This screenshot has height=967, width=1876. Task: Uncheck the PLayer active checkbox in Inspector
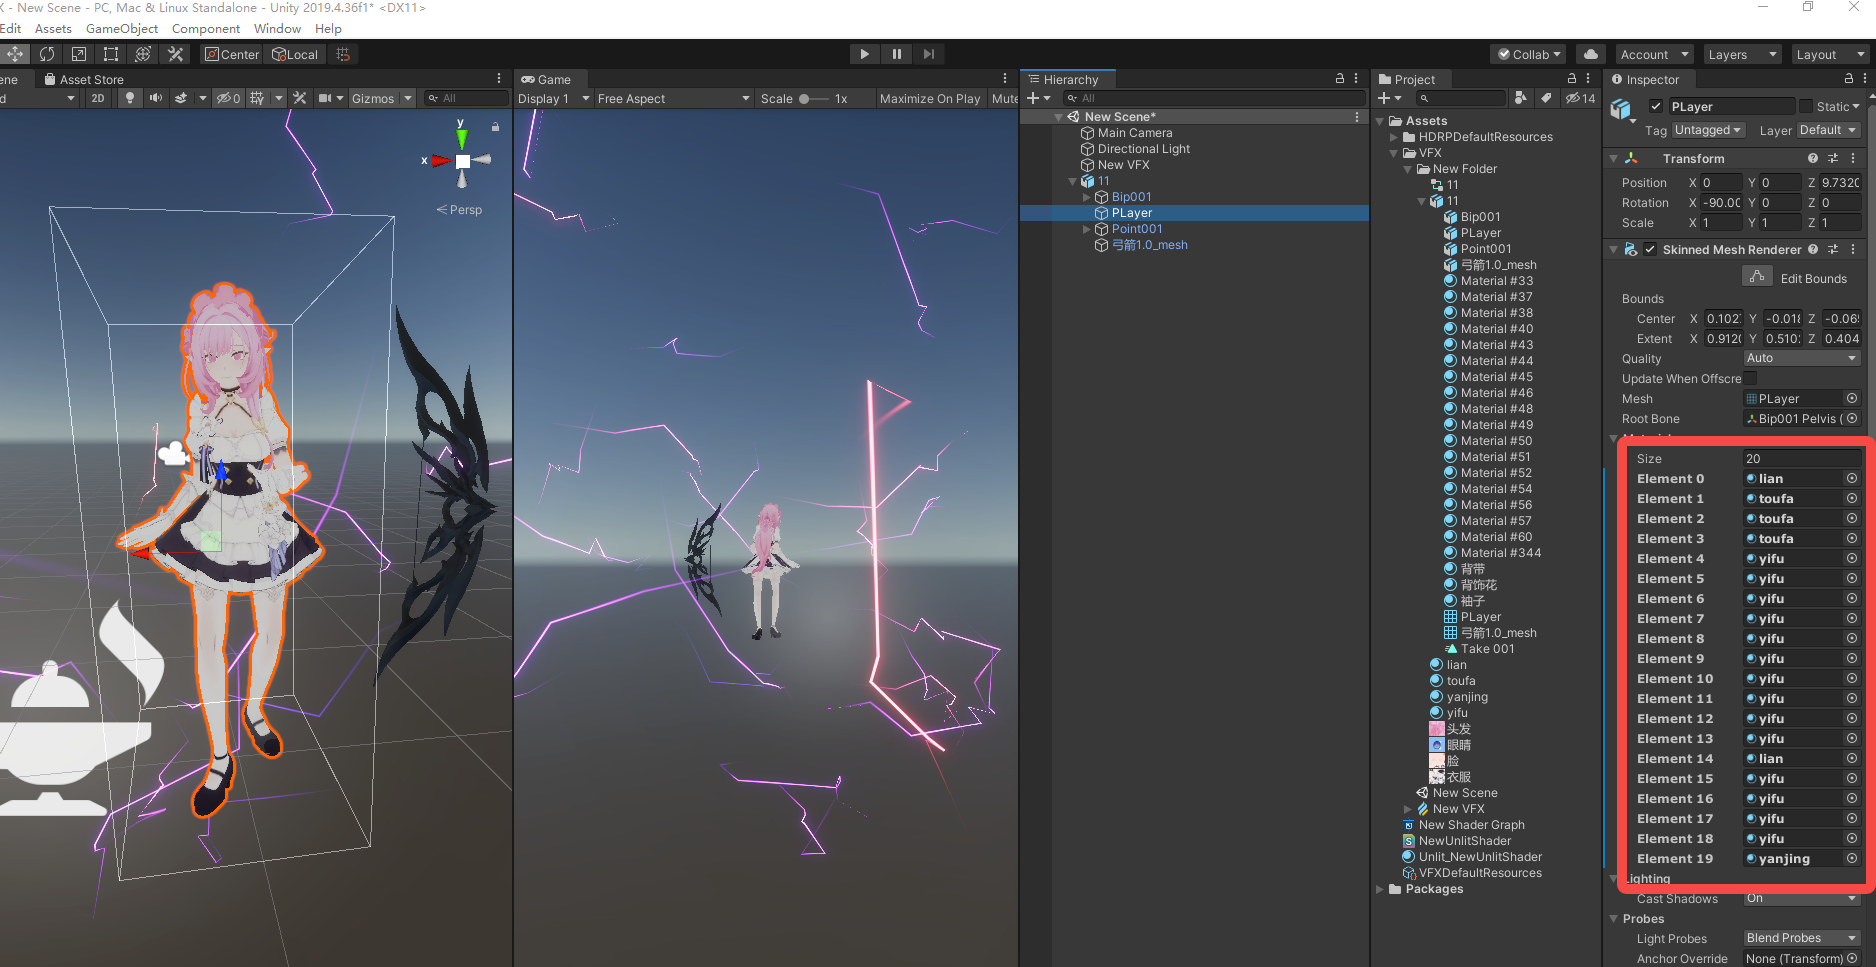(x=1656, y=107)
